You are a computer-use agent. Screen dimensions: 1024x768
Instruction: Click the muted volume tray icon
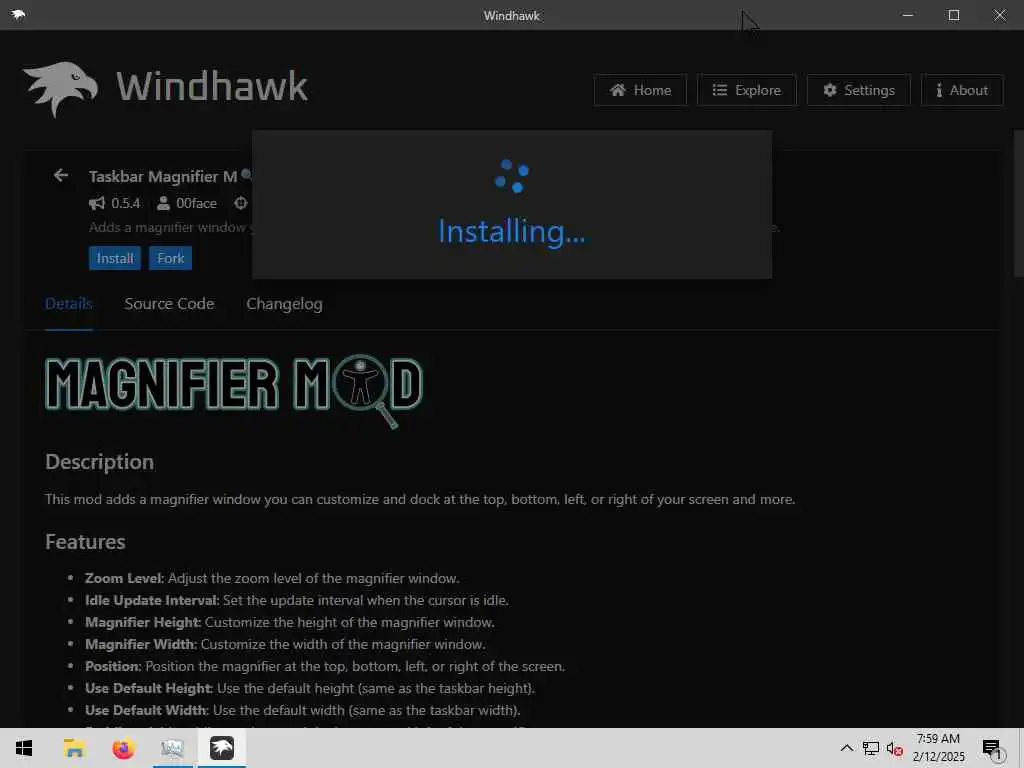pyautogui.click(x=895, y=749)
